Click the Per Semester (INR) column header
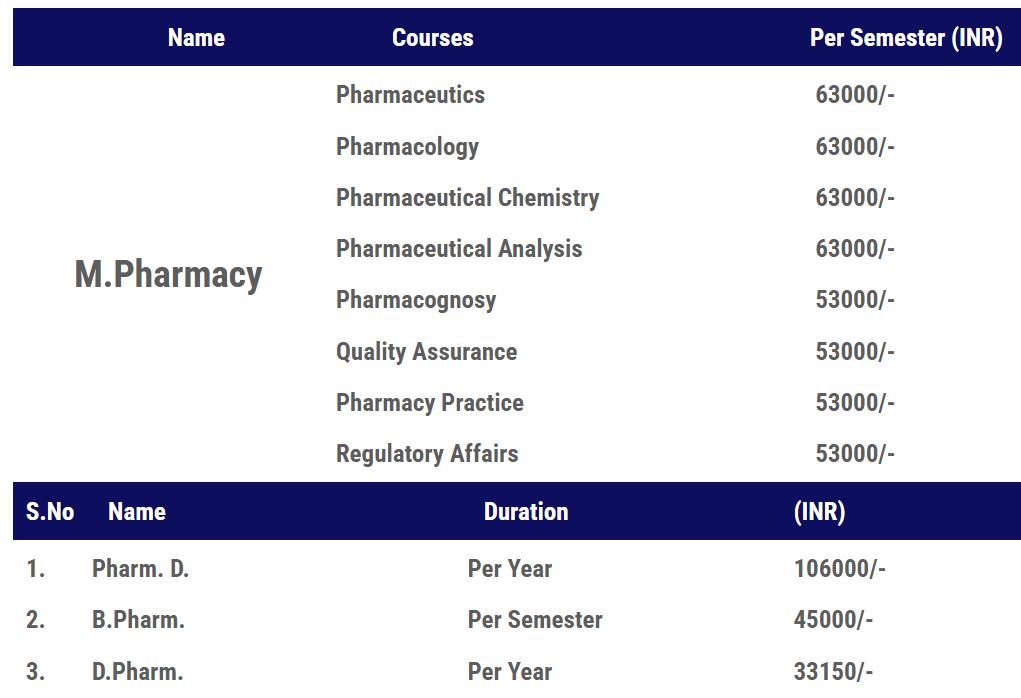This screenshot has width=1021, height=698. [906, 38]
